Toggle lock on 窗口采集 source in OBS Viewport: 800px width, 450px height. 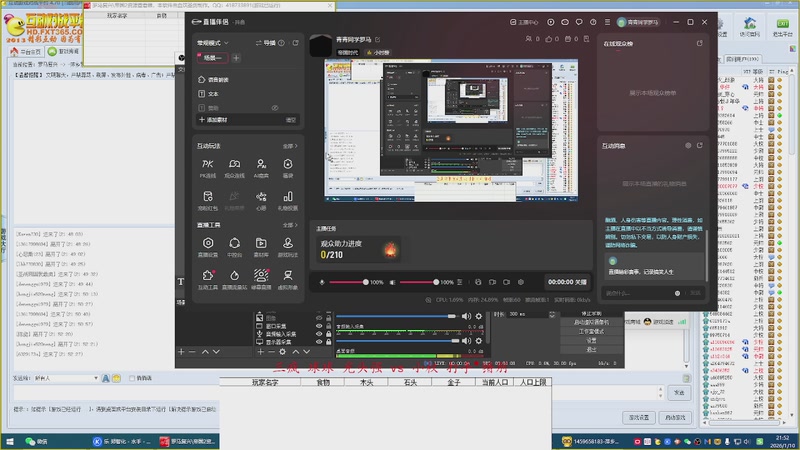329,326
